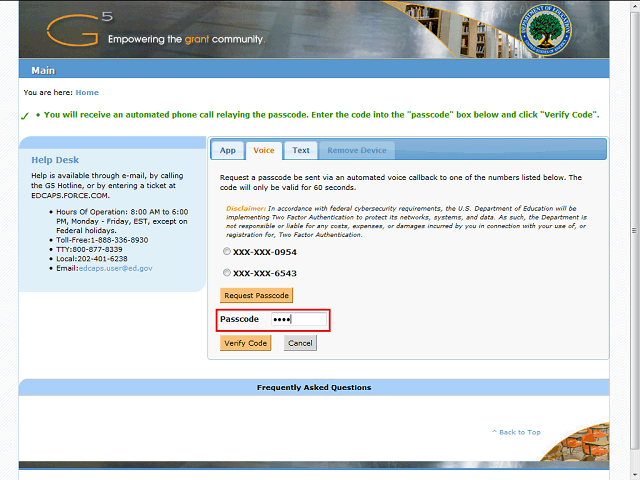This screenshot has width=640, height=480.
Task: Click the Local:202-401-6238 line
Action: pyautogui.click(x=92, y=259)
